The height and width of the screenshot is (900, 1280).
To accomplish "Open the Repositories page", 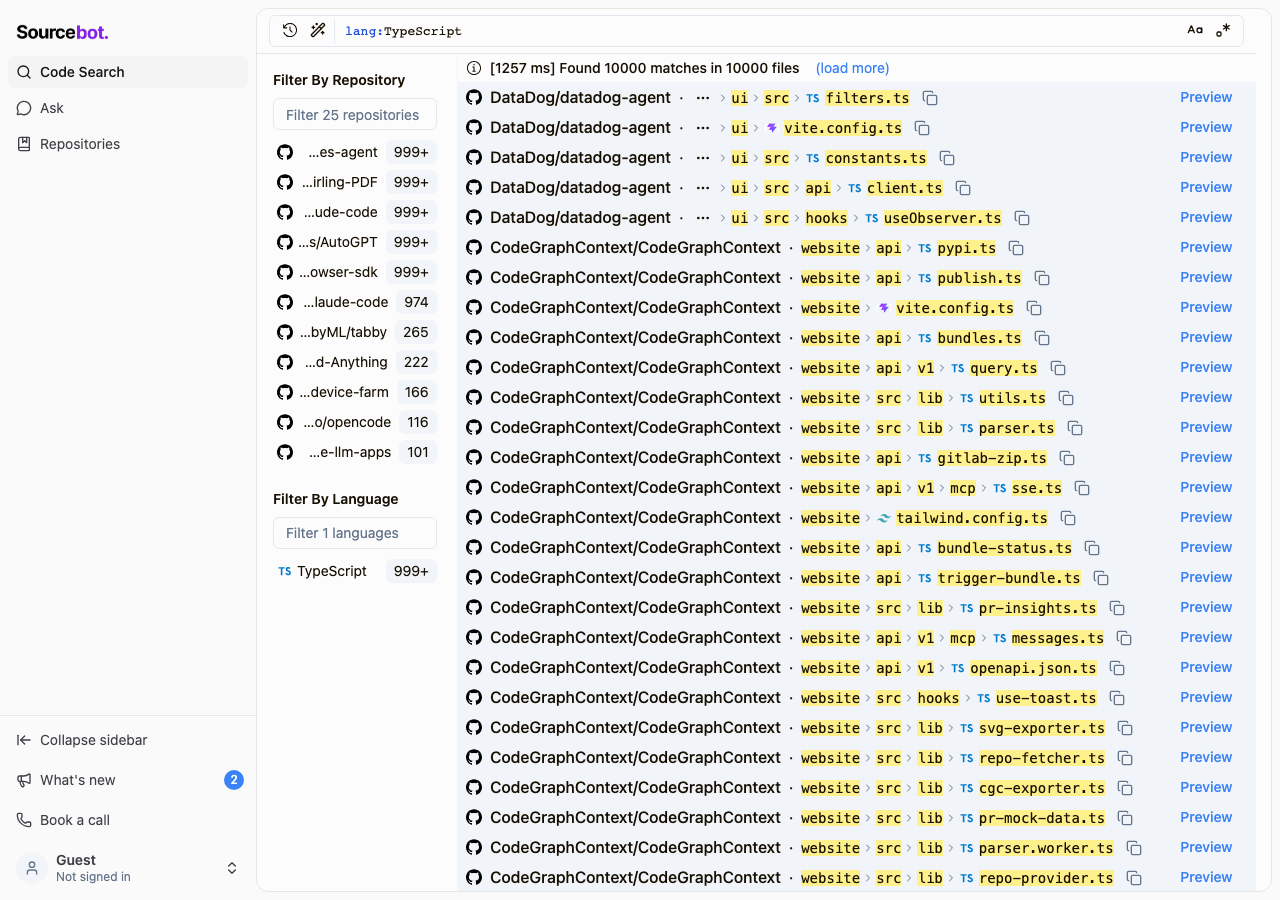I will tap(128, 144).
